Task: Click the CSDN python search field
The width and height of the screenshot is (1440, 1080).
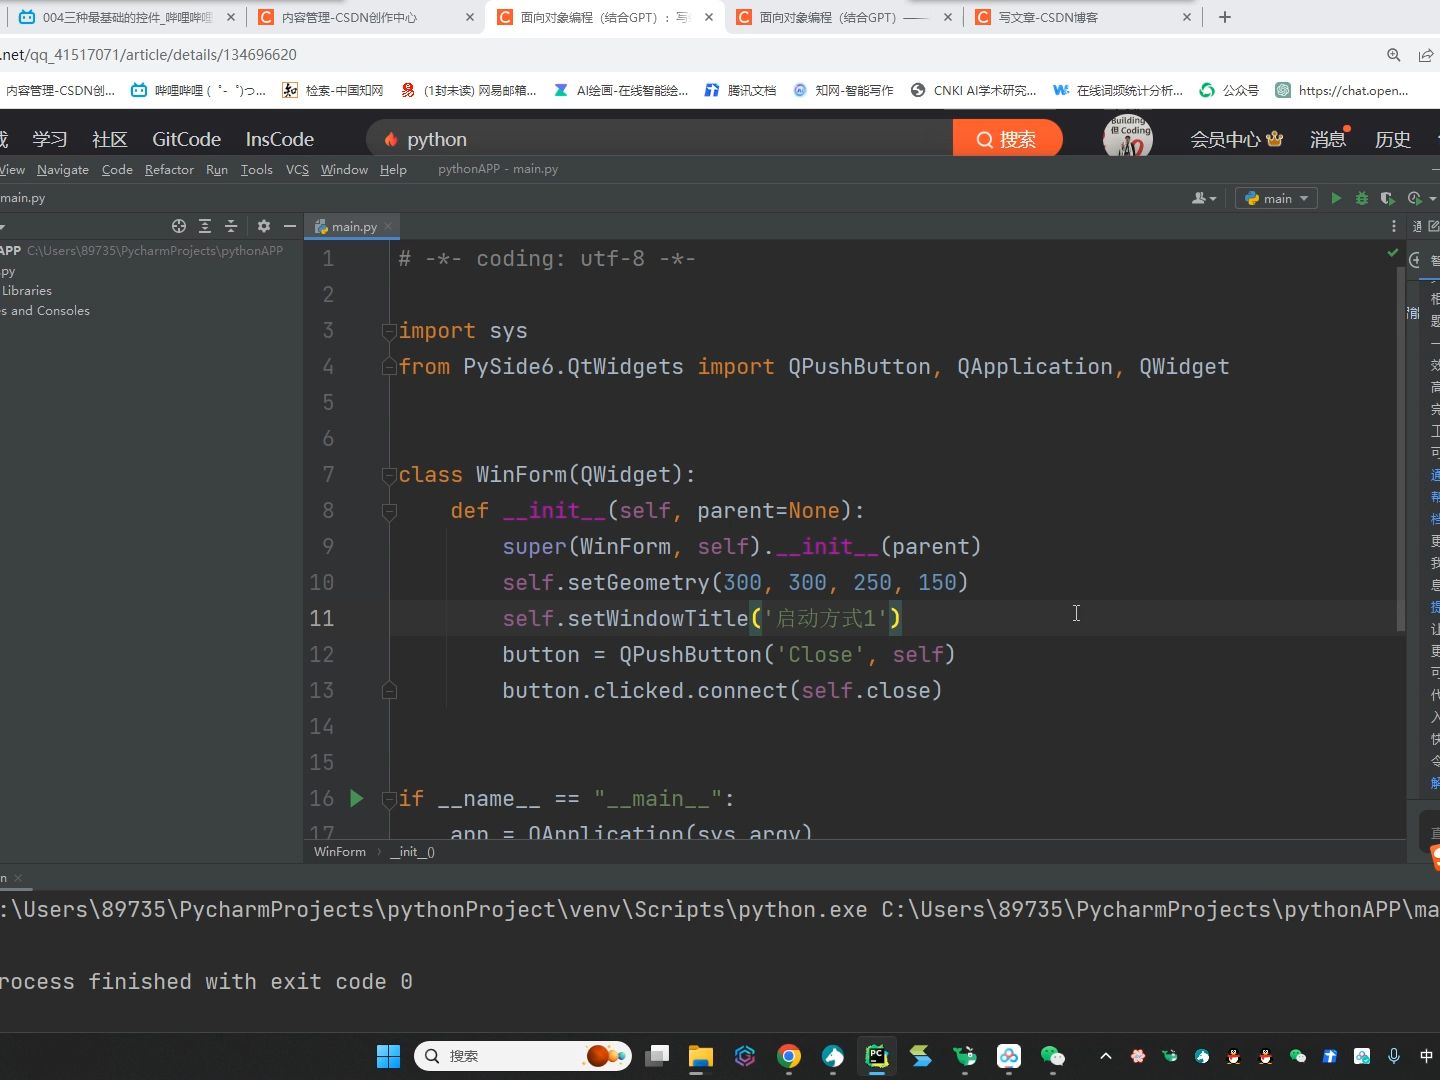Action: point(660,139)
